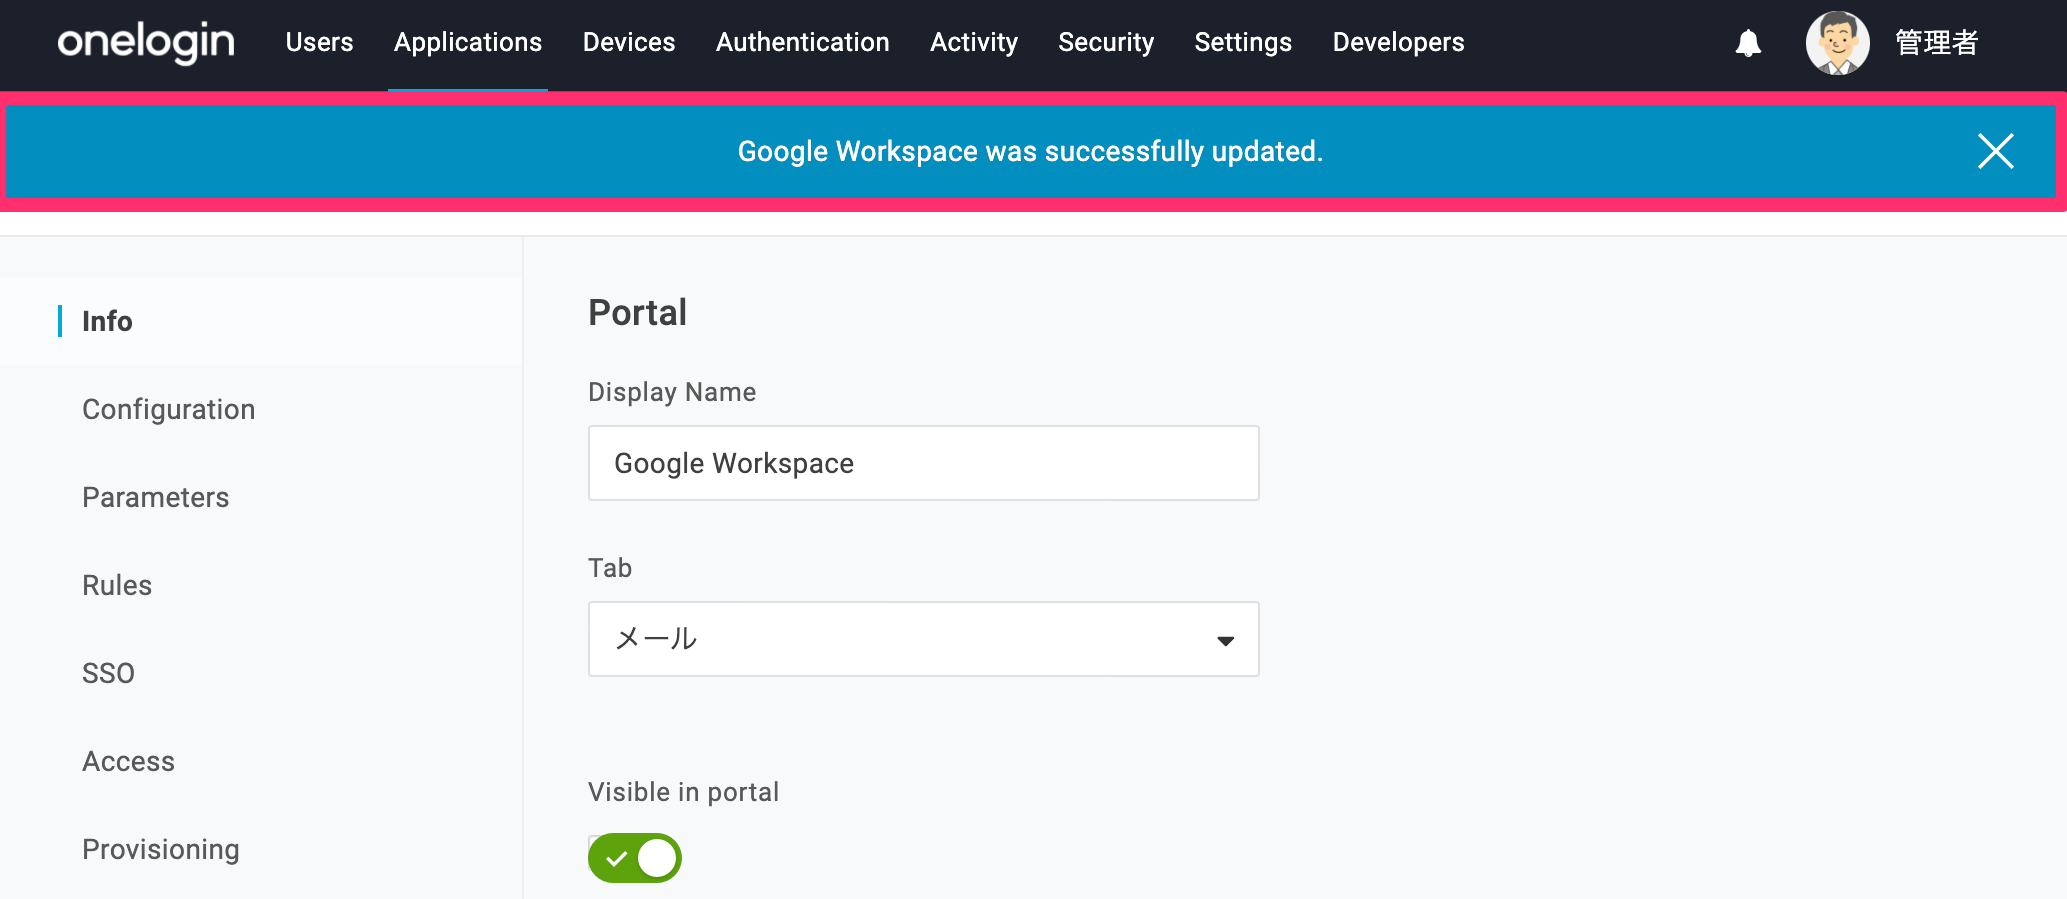Click the 管理者 user name
2067x899 pixels.
(x=1936, y=43)
